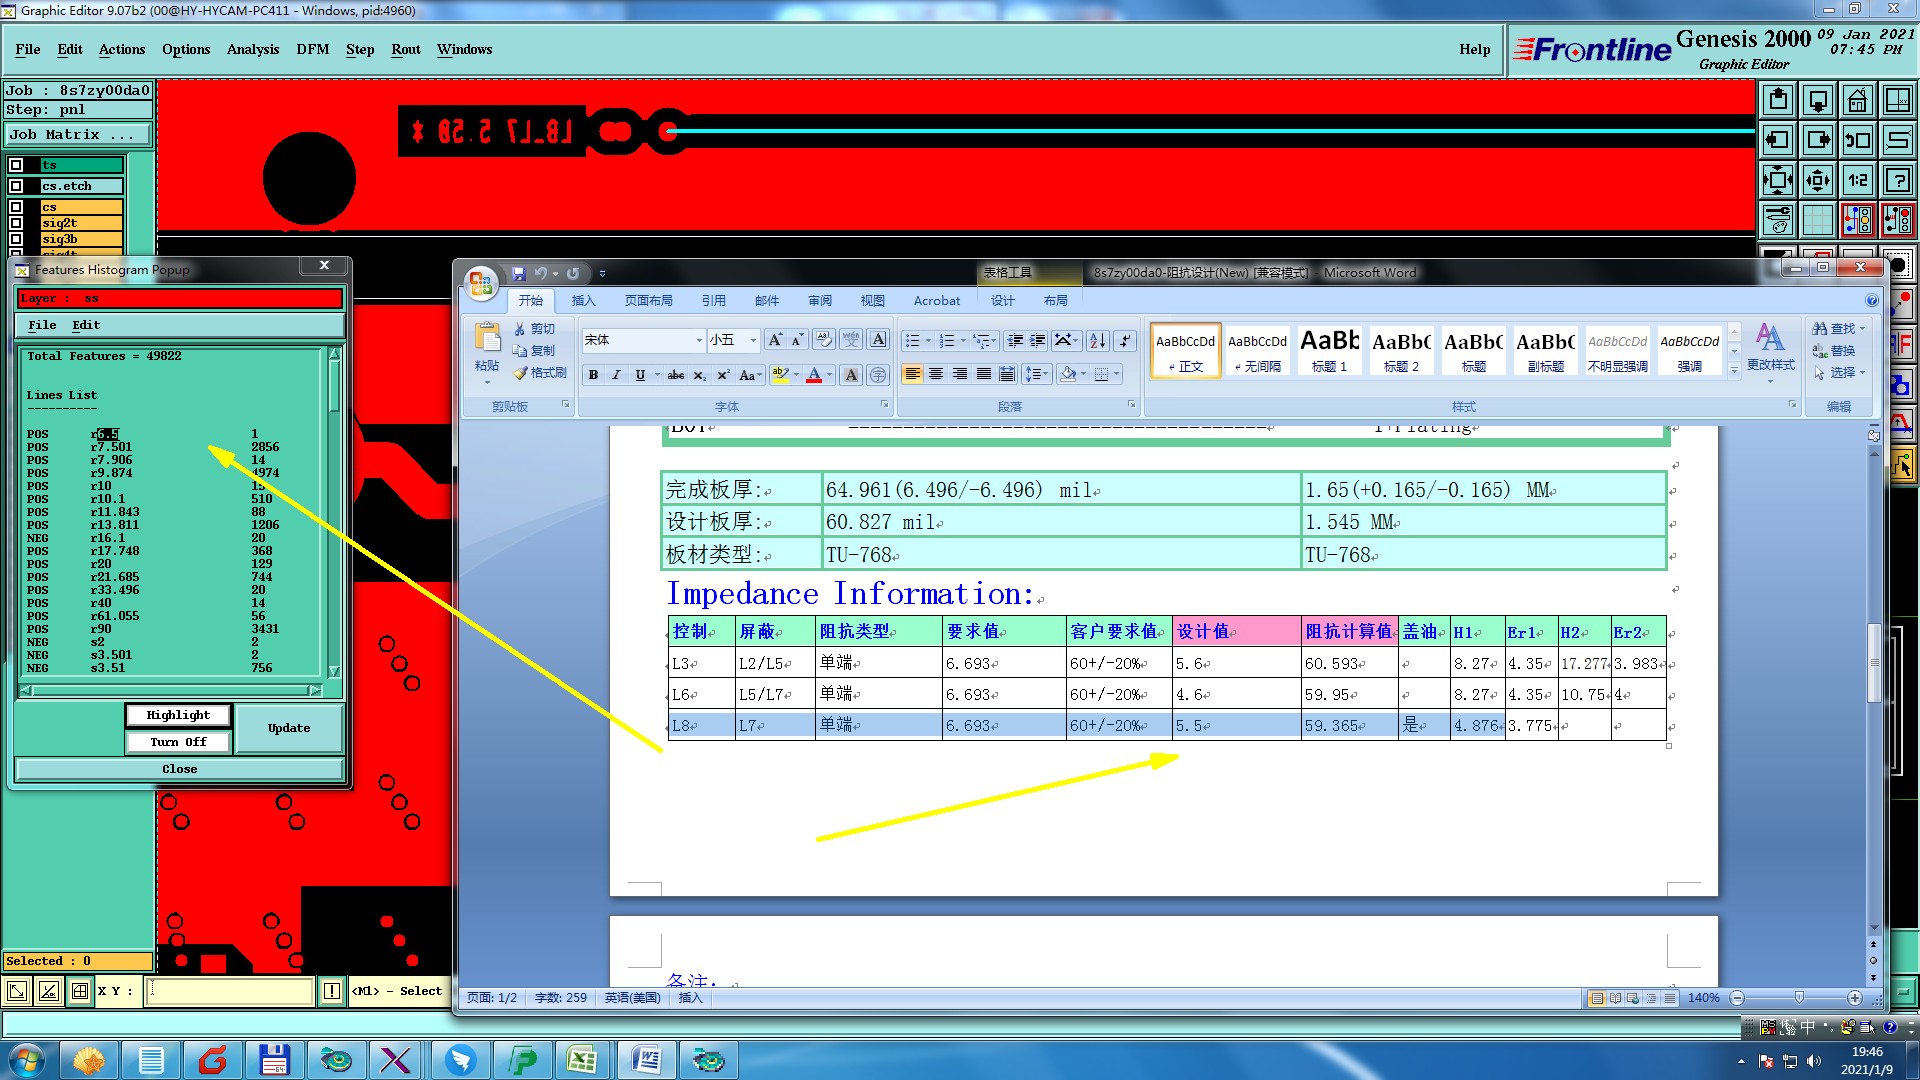The height and width of the screenshot is (1080, 1920).
Task: Pan the view left using arrow icon
Action: (1777, 140)
